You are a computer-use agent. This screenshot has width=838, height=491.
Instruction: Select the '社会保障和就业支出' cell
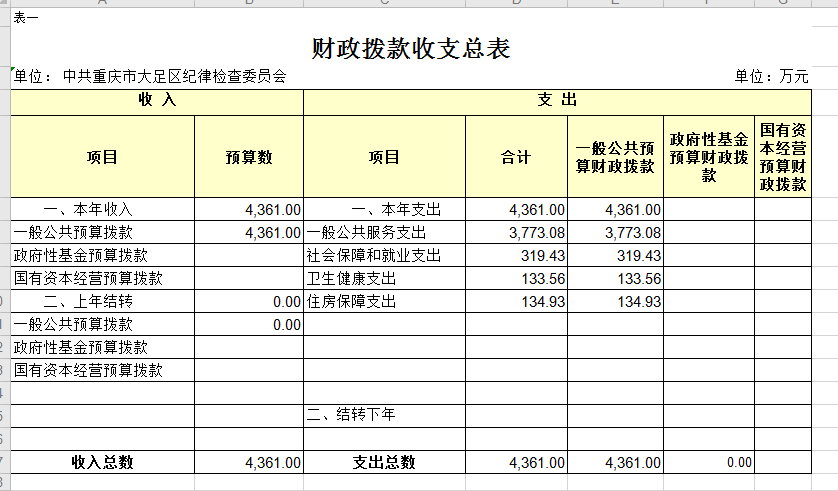[373, 256]
